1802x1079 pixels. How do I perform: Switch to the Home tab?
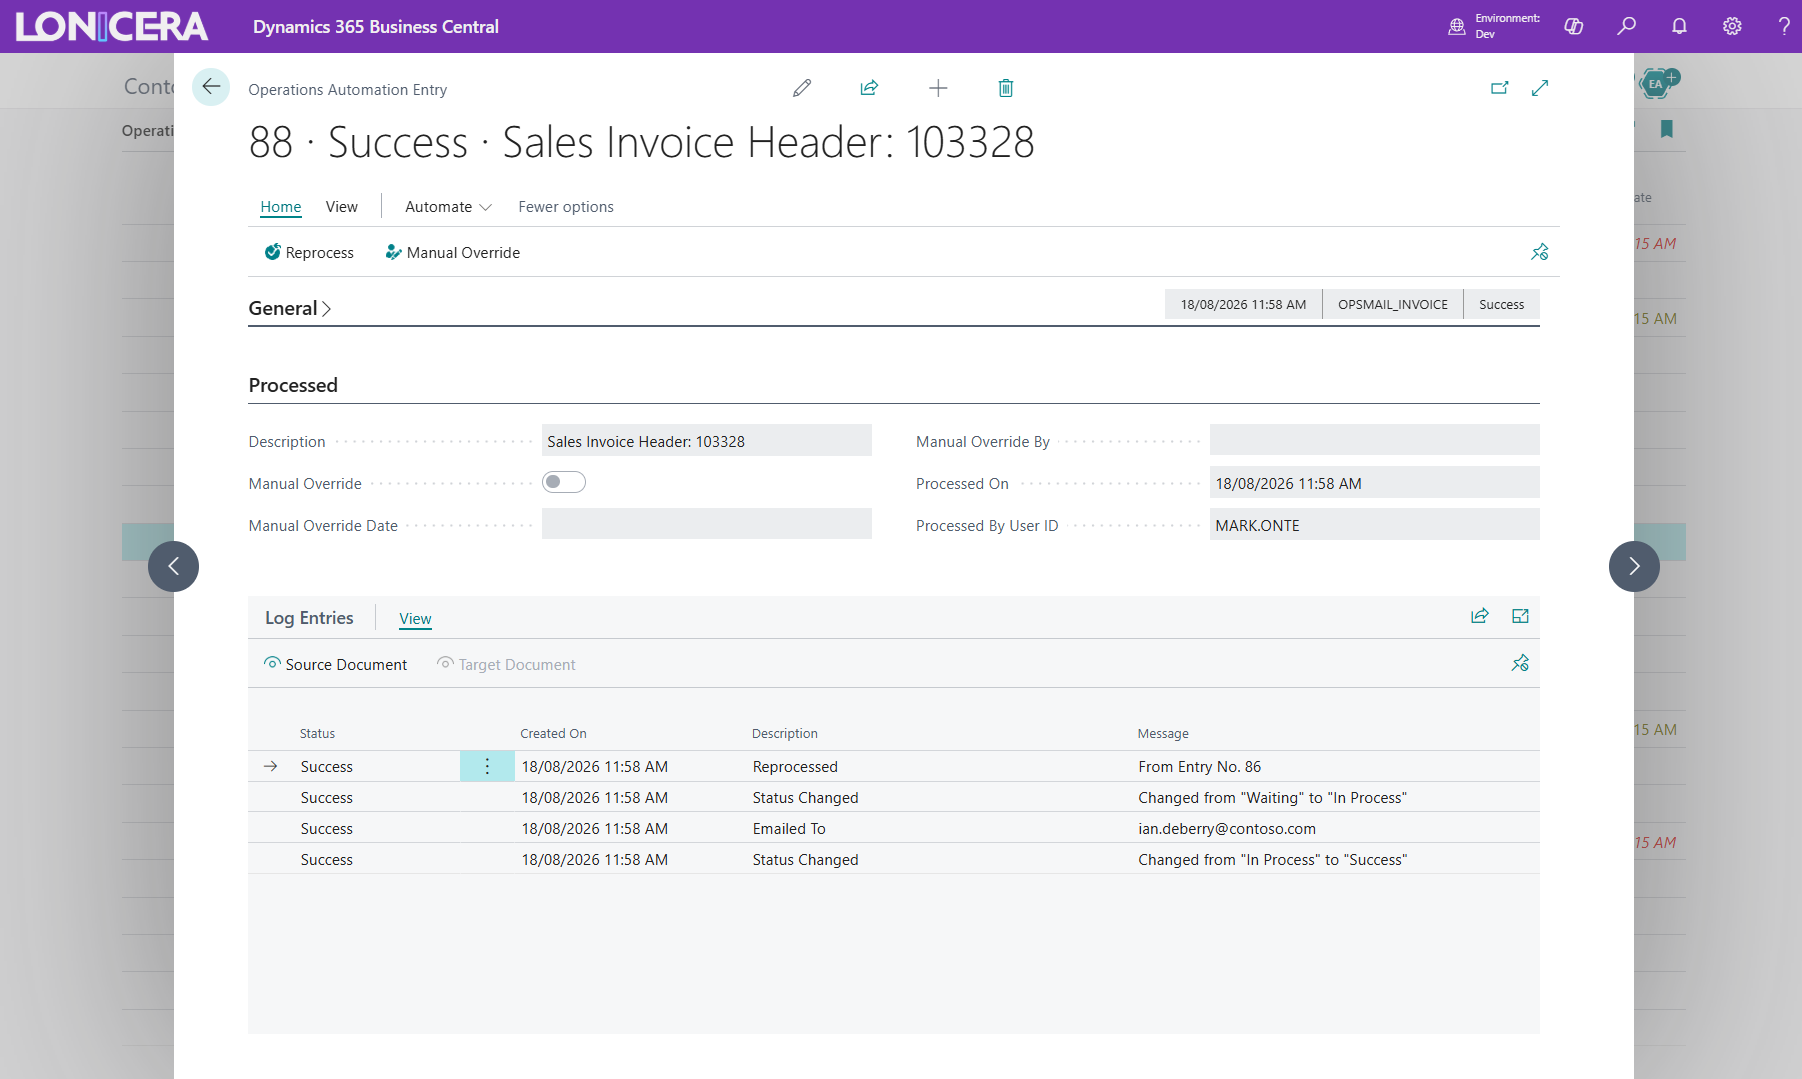click(281, 207)
